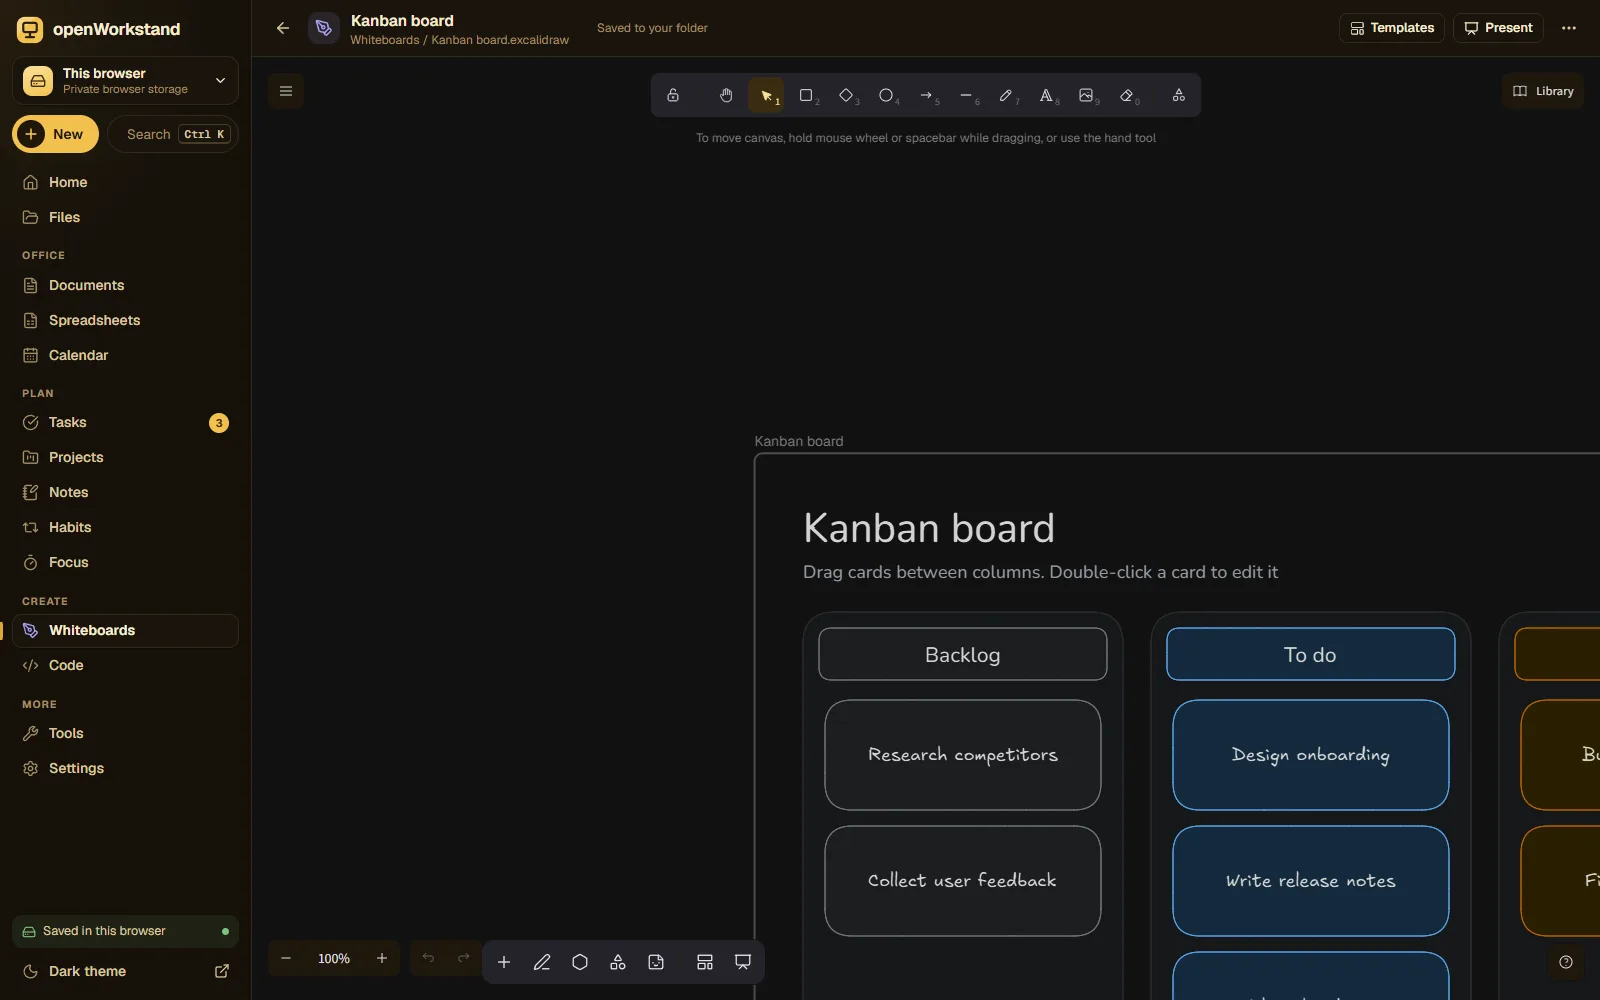Open the three-dot more options menu
Viewport: 1600px width, 1000px height.
[1569, 28]
